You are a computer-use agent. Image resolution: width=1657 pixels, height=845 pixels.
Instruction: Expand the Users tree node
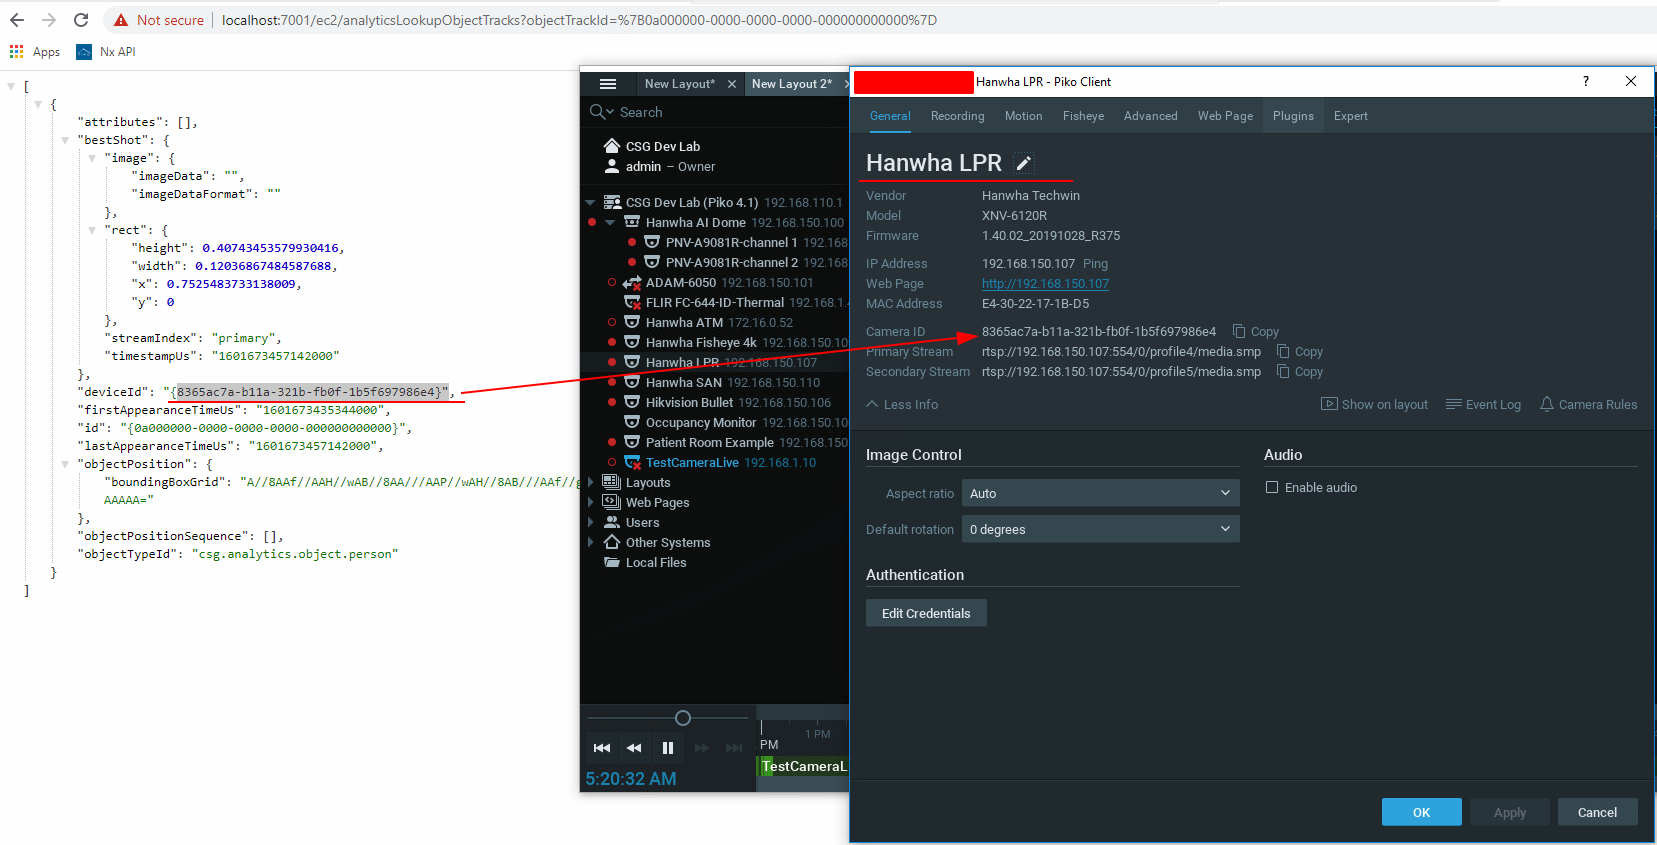pyautogui.click(x=590, y=522)
